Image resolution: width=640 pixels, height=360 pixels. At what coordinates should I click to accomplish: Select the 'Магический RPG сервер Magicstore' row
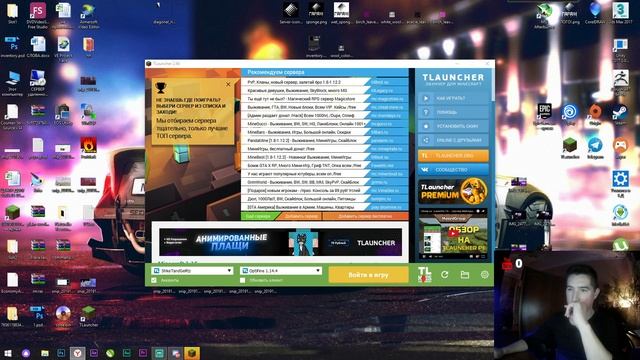click(x=324, y=99)
